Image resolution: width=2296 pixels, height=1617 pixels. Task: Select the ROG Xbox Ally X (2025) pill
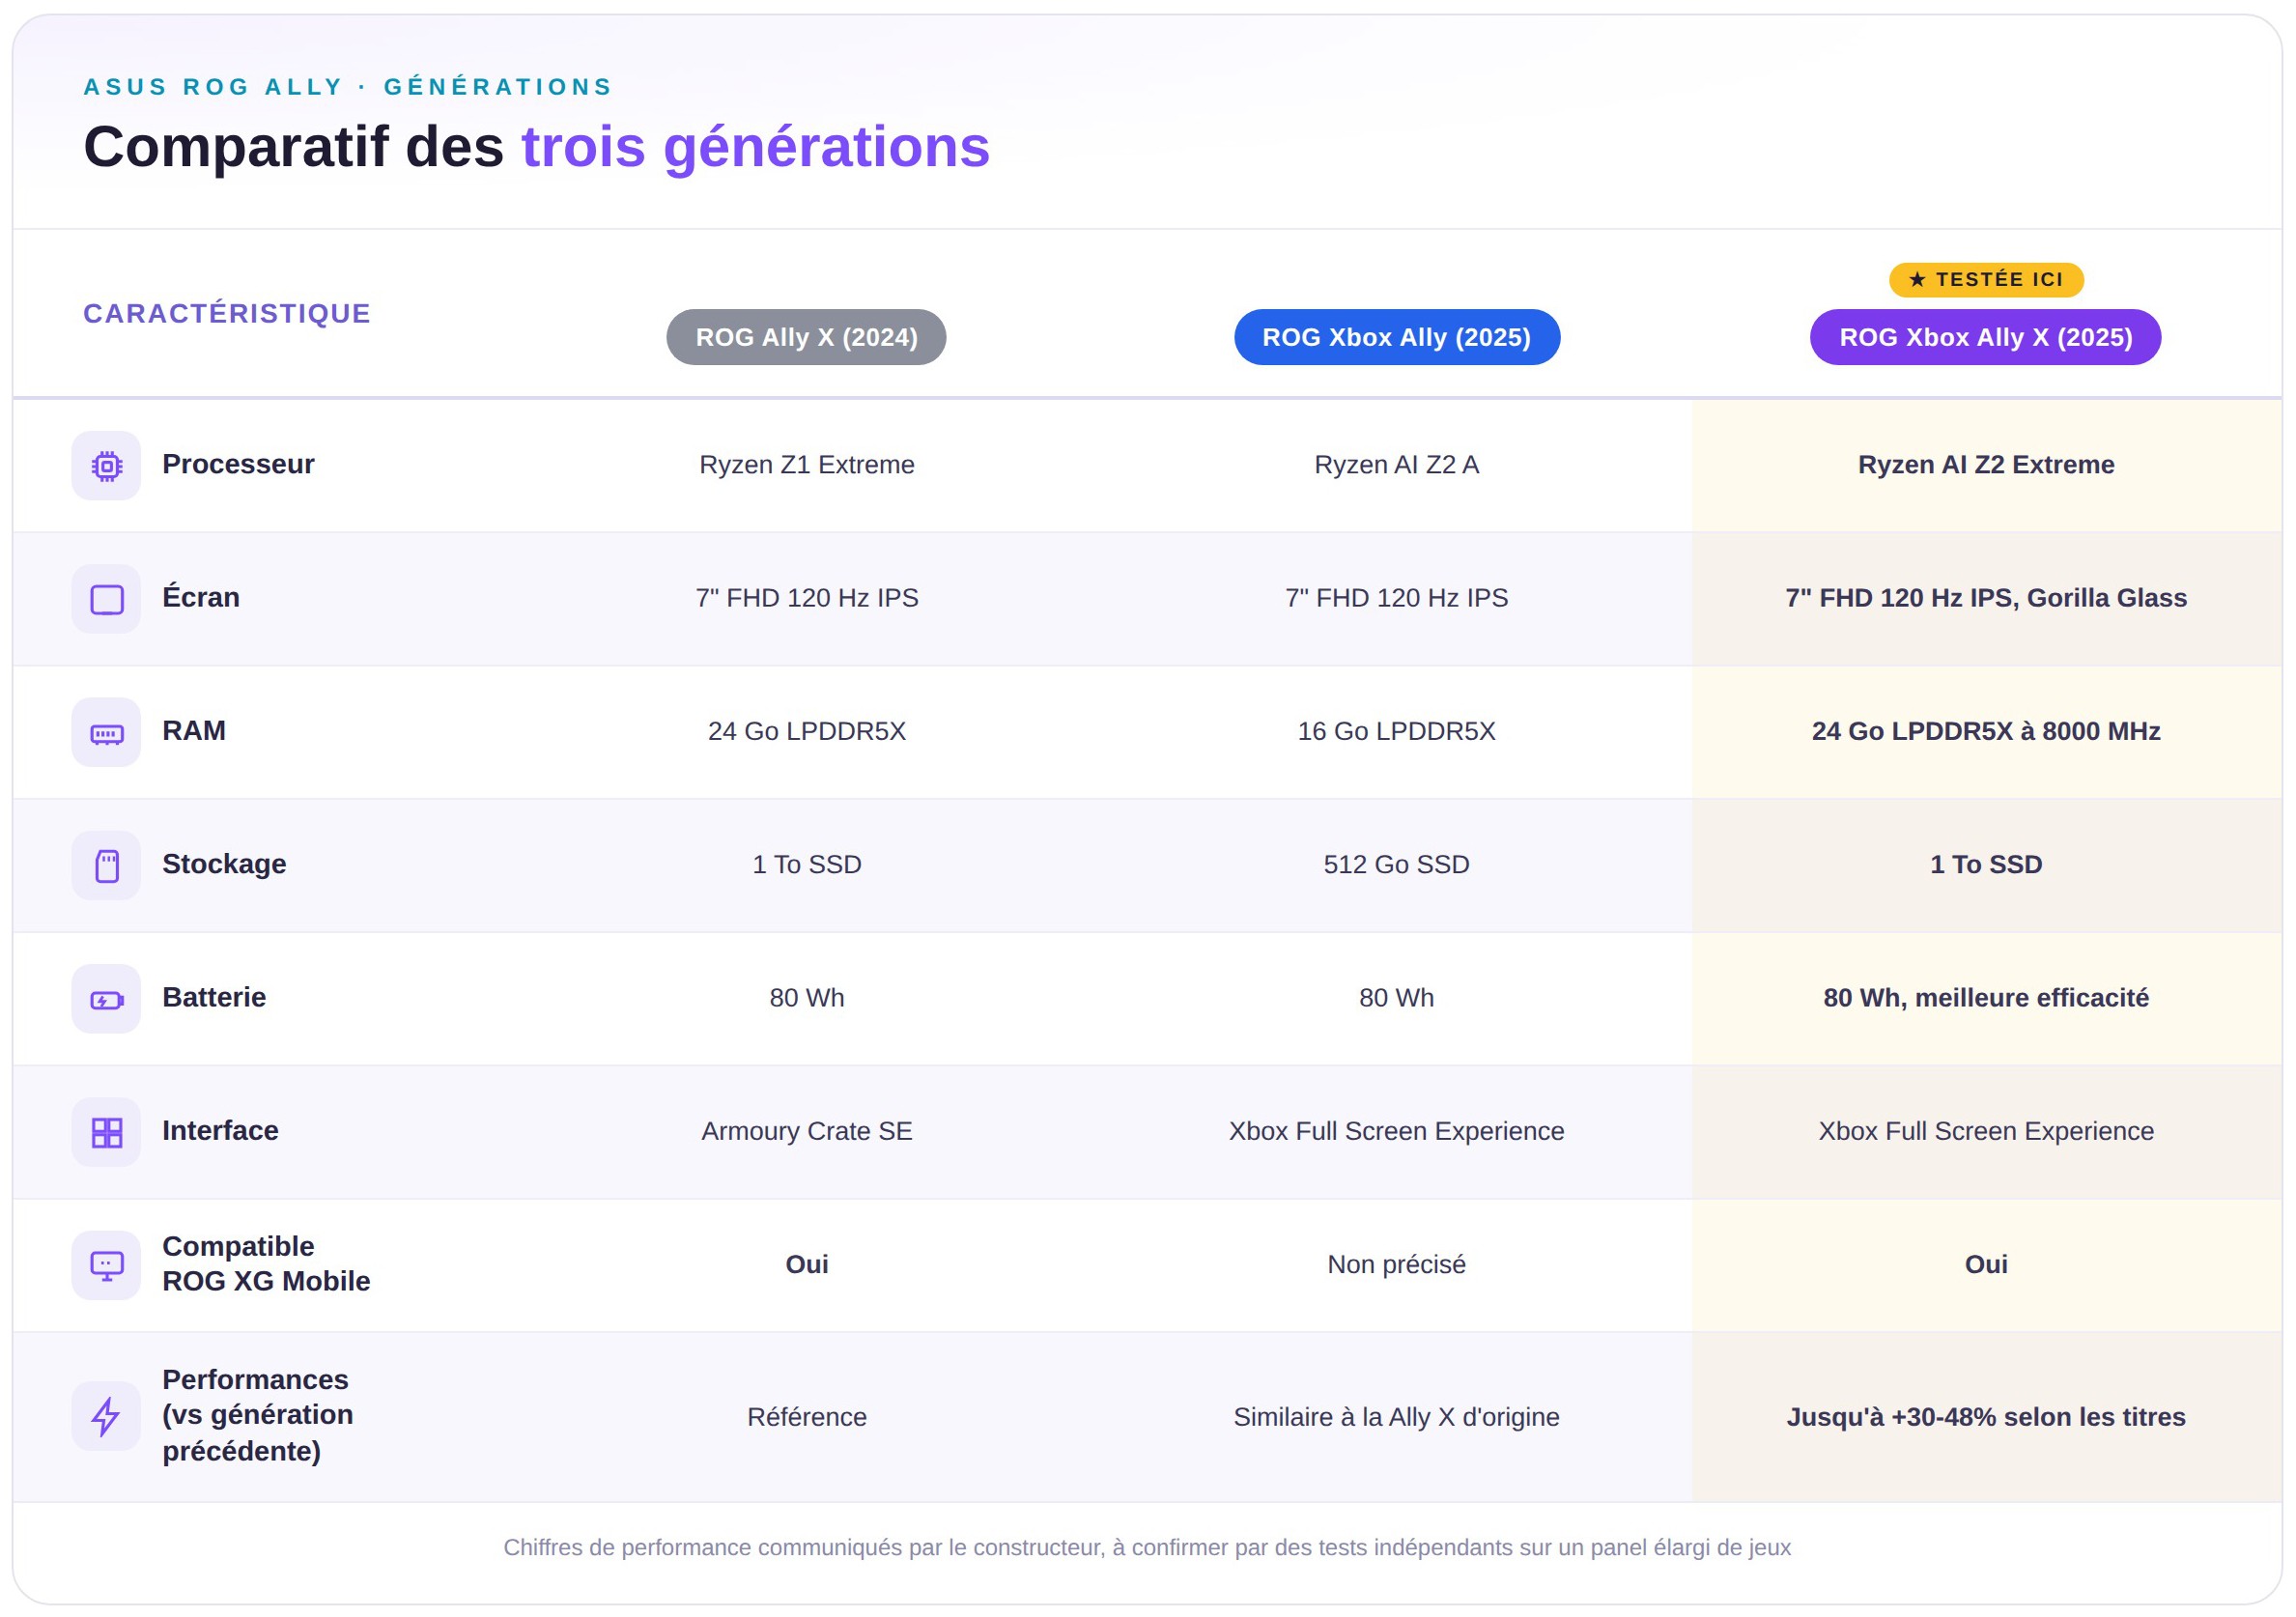click(x=1986, y=337)
